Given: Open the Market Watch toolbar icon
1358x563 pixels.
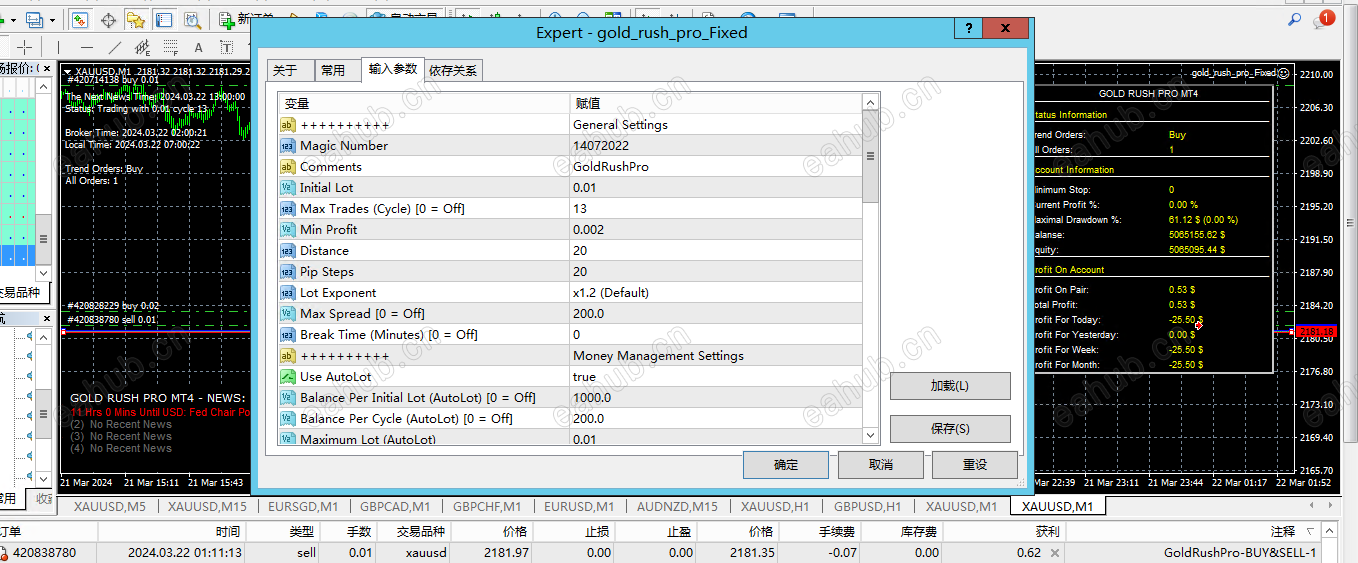Looking at the screenshot, I should 80,20.
